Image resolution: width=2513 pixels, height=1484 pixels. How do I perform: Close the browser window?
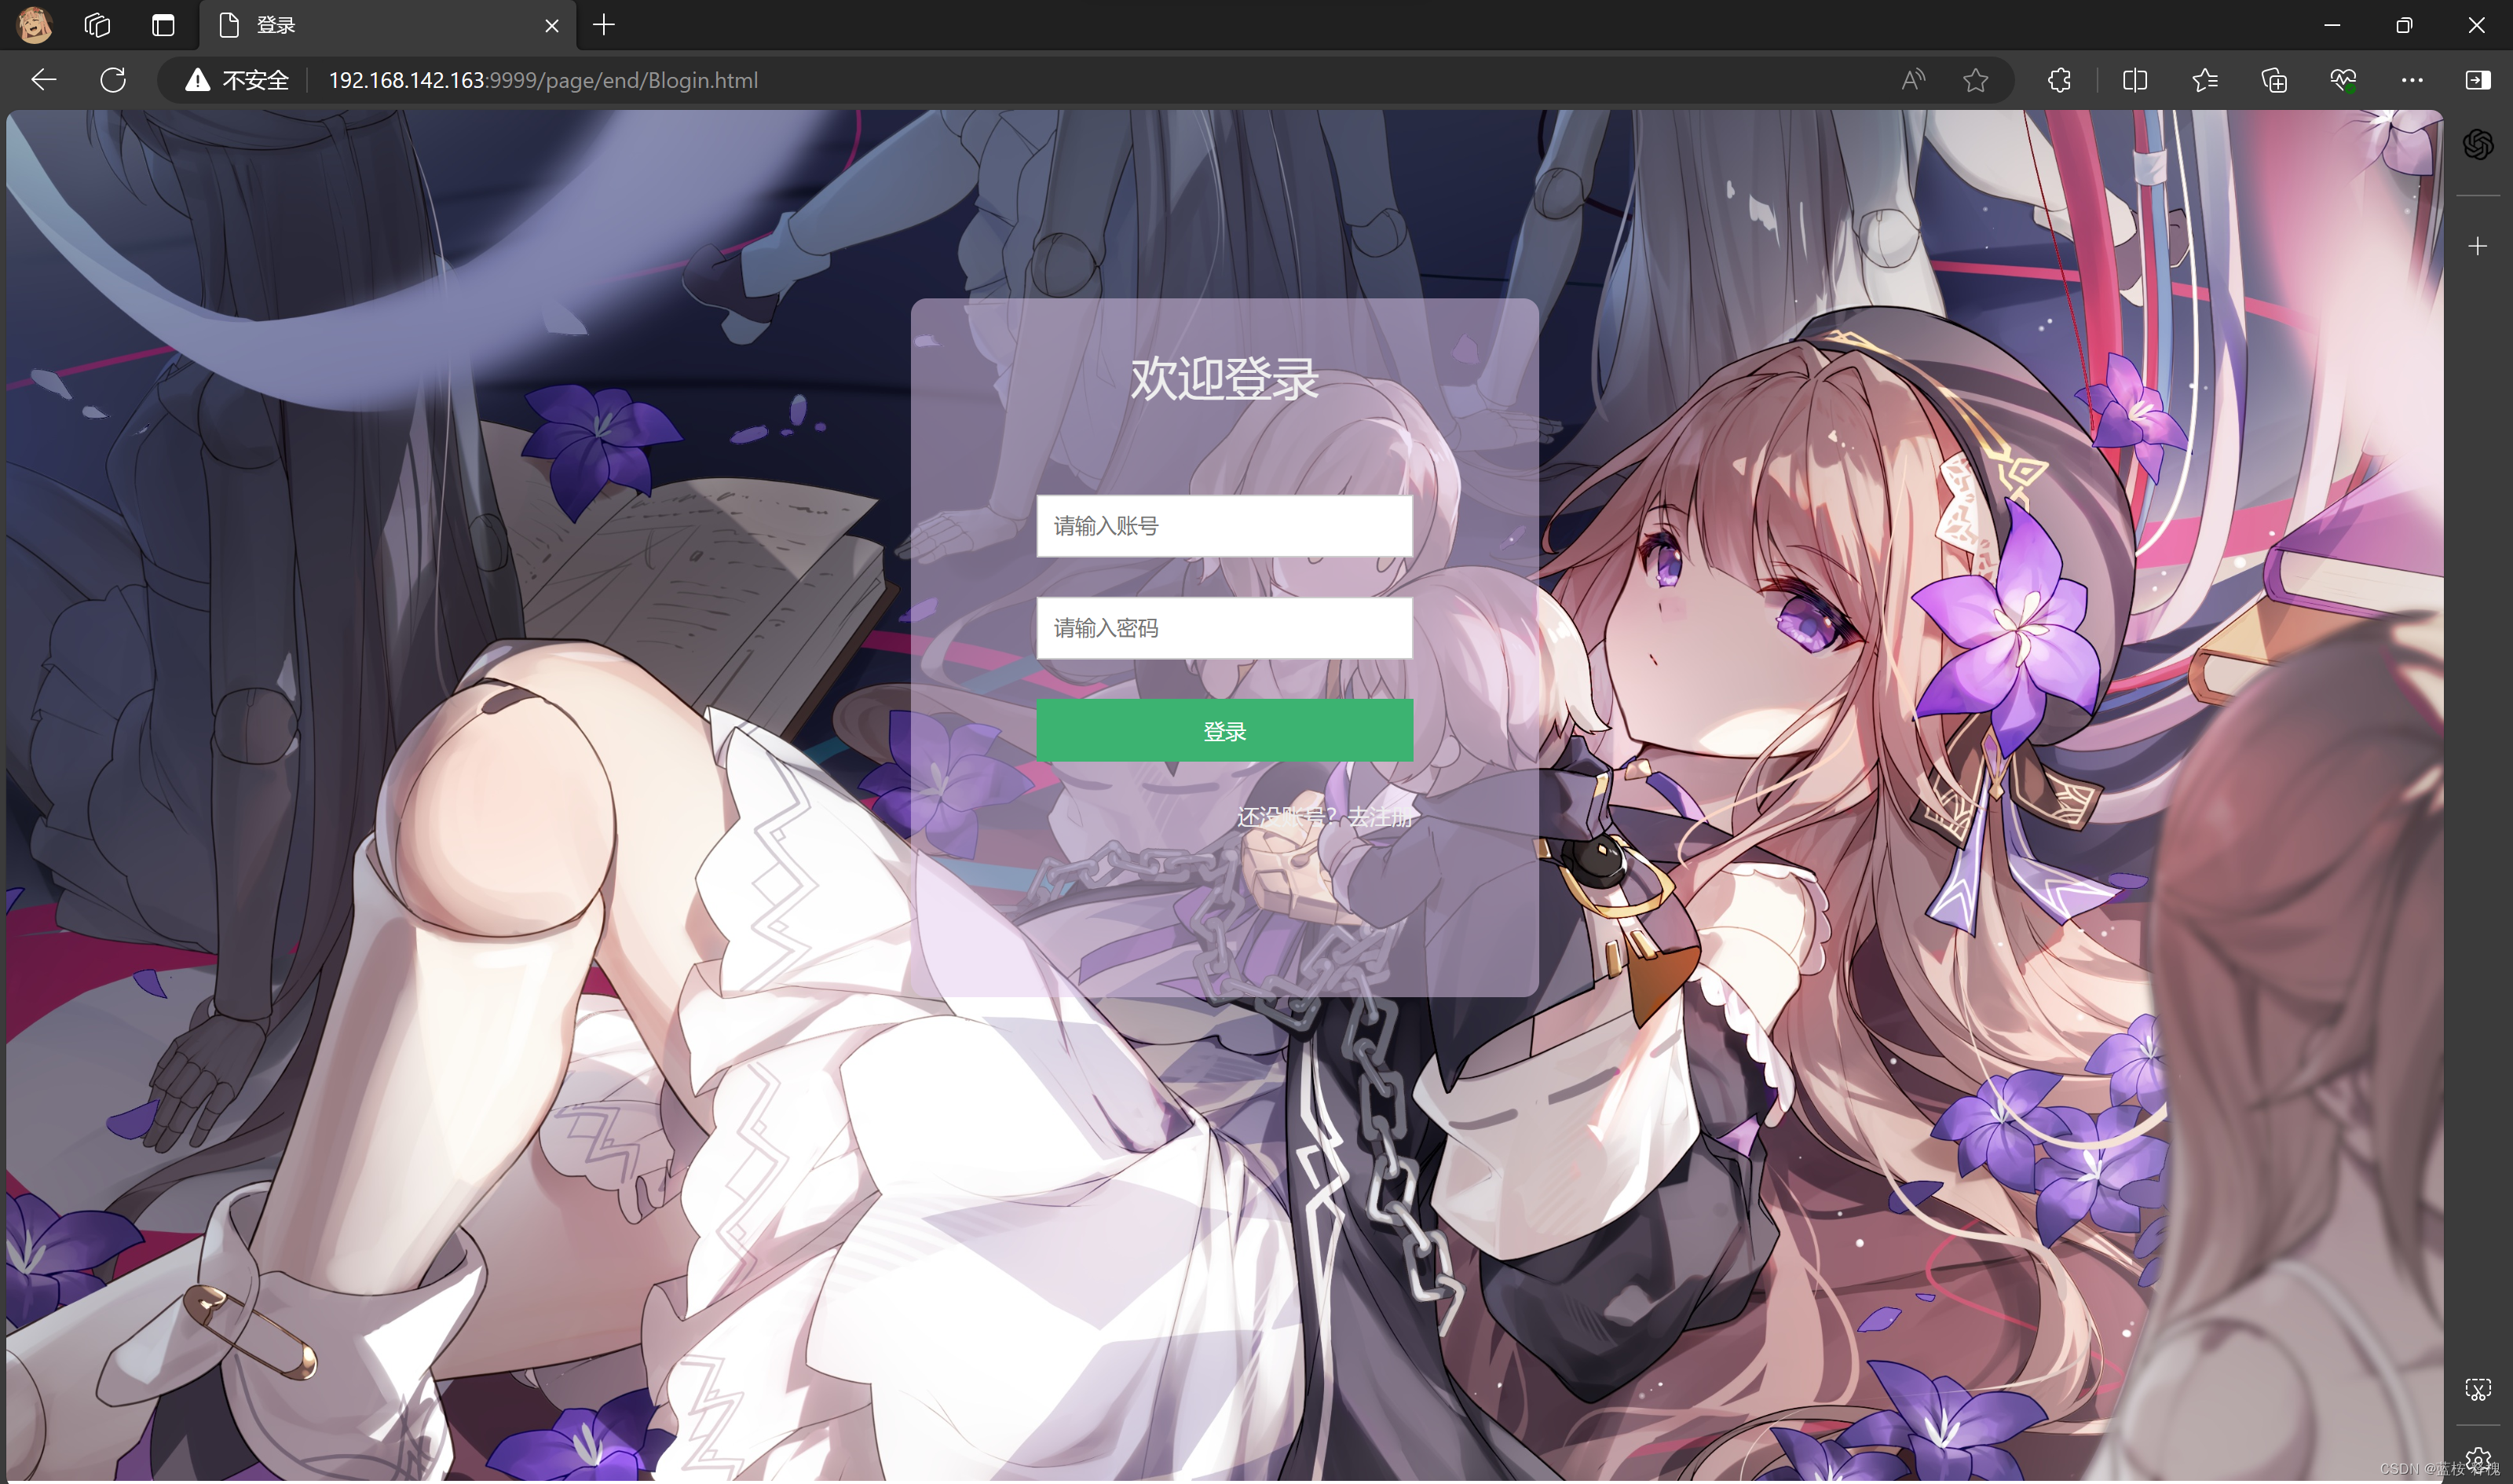tap(2476, 25)
